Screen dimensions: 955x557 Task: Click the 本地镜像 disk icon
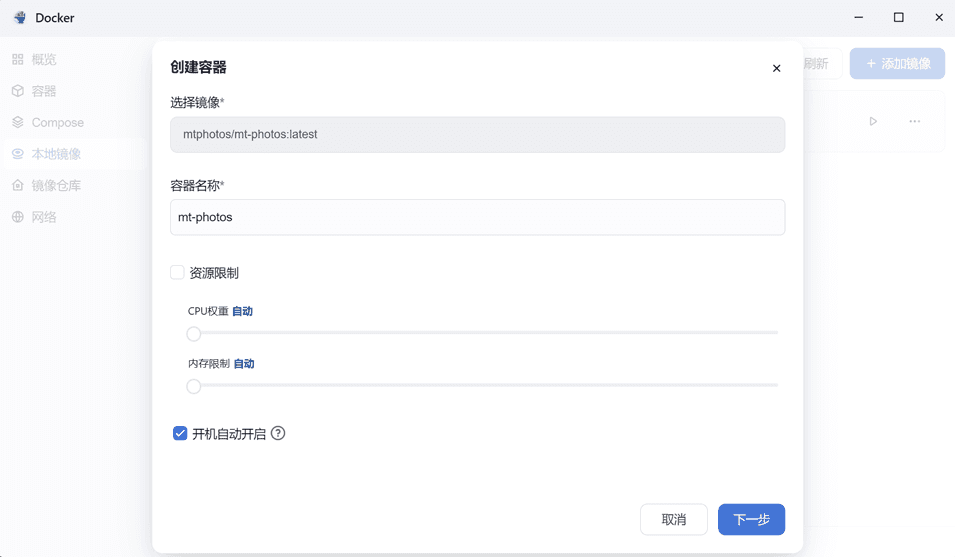click(18, 154)
